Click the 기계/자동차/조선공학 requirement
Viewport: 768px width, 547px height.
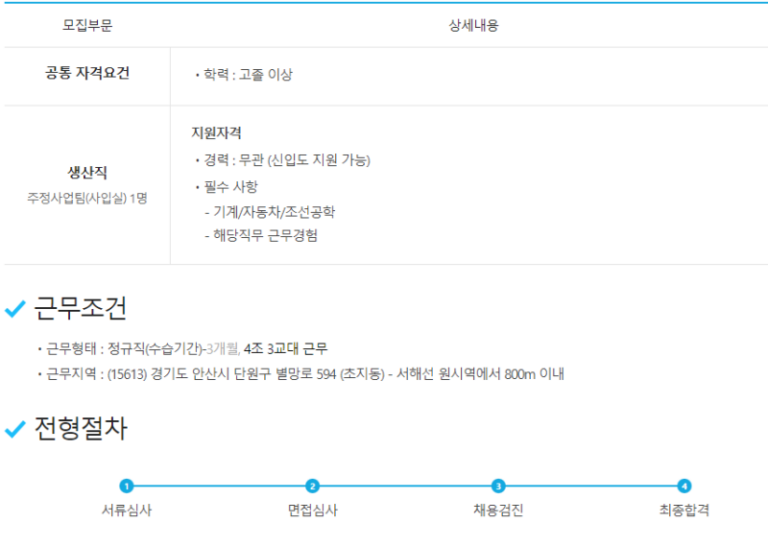pos(273,212)
